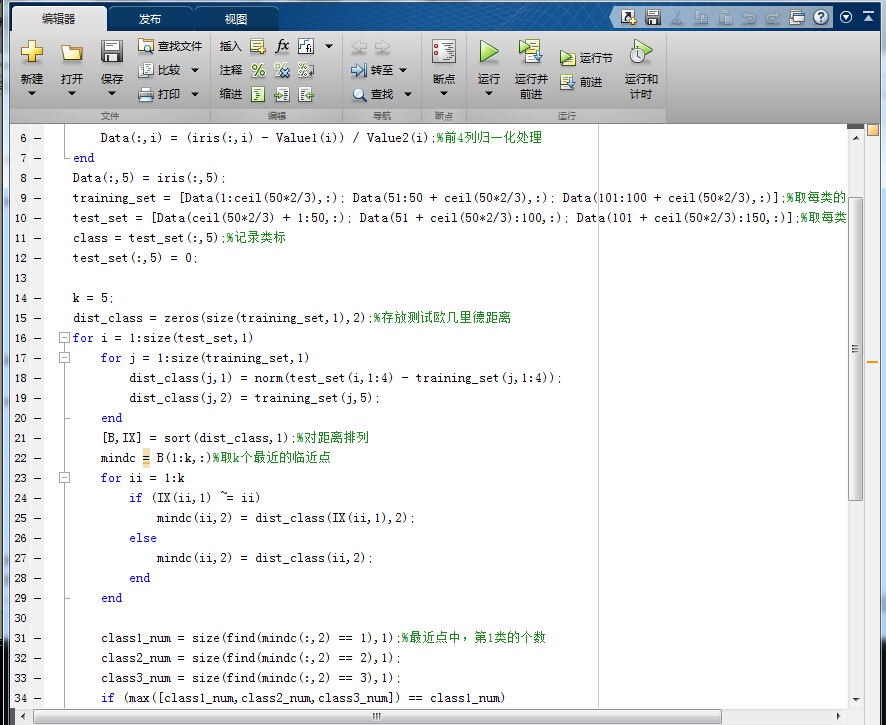
Task: Click the uncomment icon with blue X
Action: [282, 70]
